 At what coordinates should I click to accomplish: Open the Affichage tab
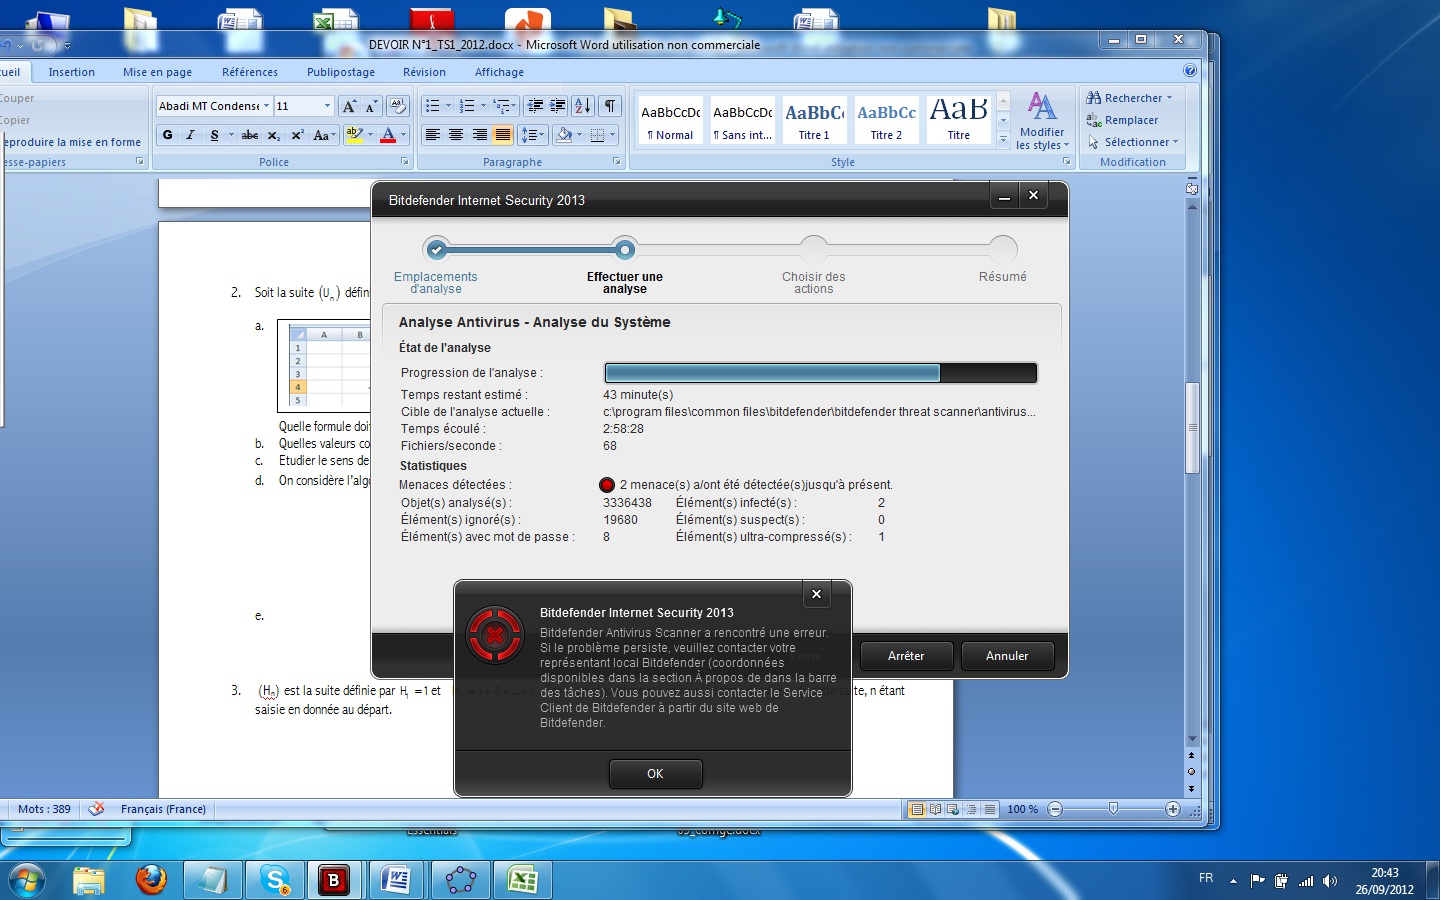[x=499, y=72]
